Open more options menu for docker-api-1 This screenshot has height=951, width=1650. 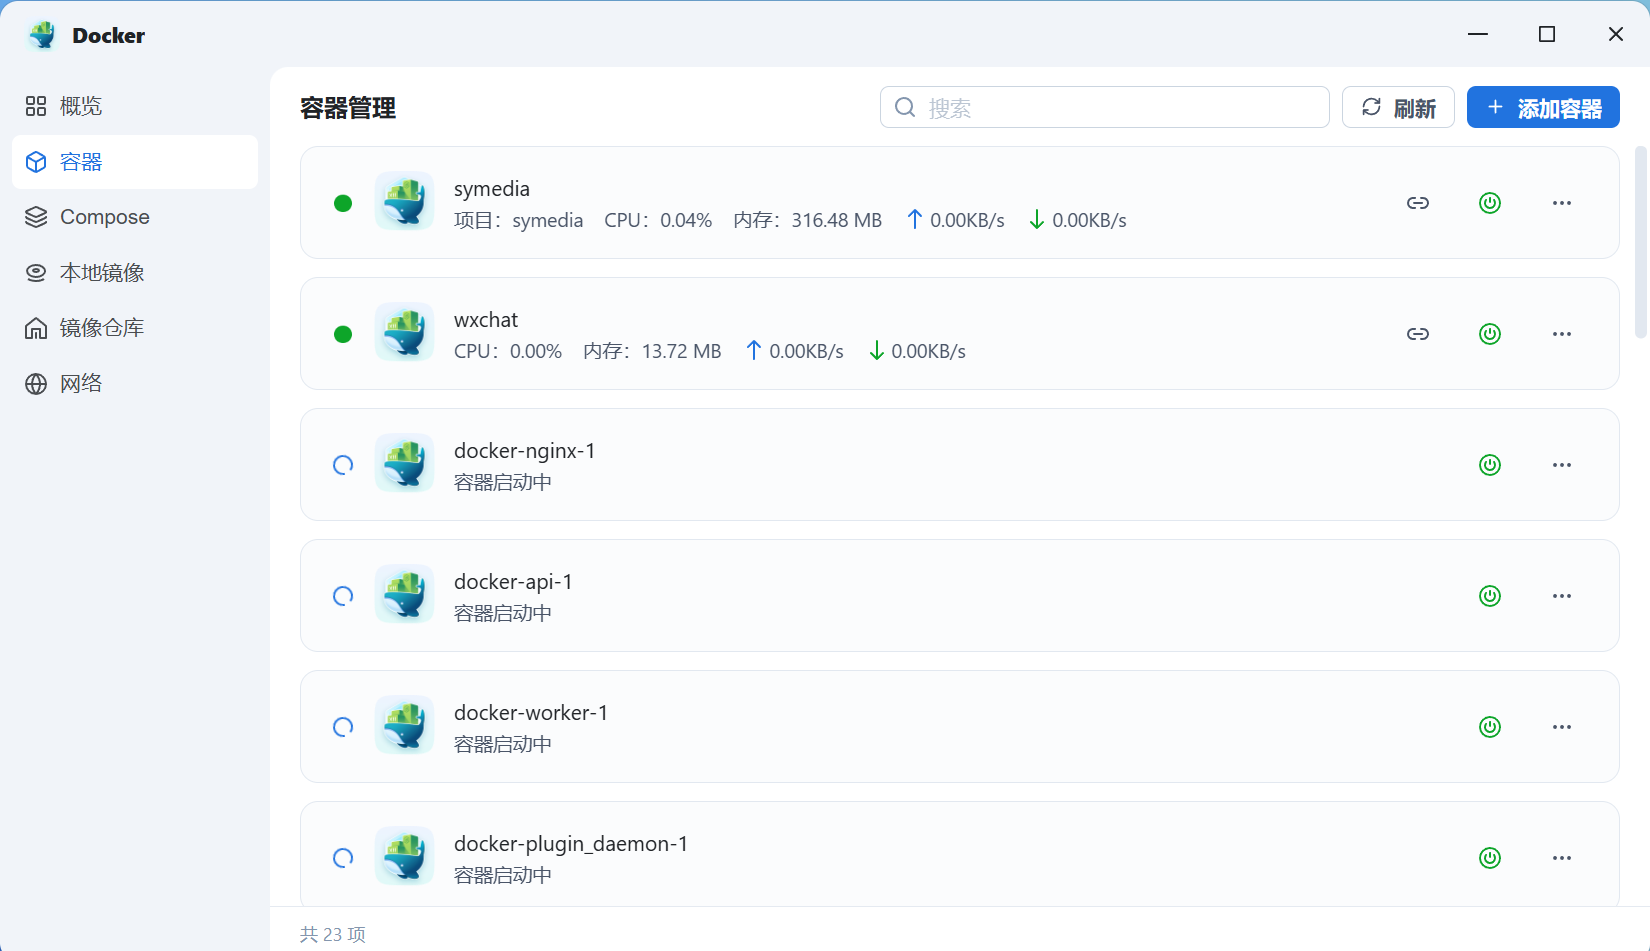pos(1561,596)
